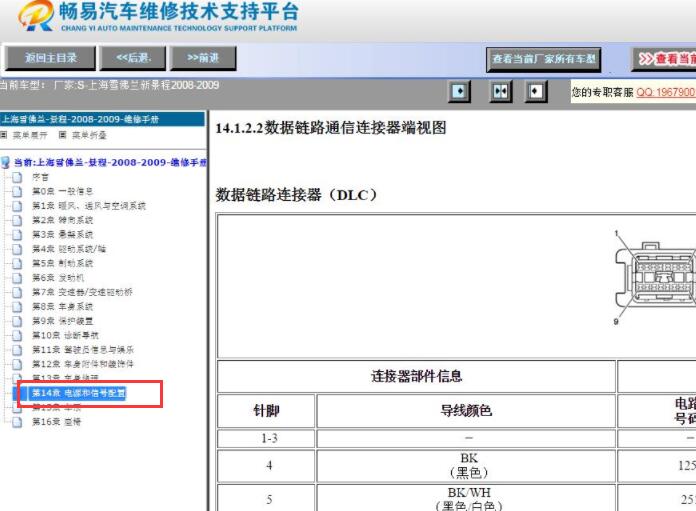Open chapter 第9章 in the tree
The height and width of the screenshot is (511, 696).
63,321
